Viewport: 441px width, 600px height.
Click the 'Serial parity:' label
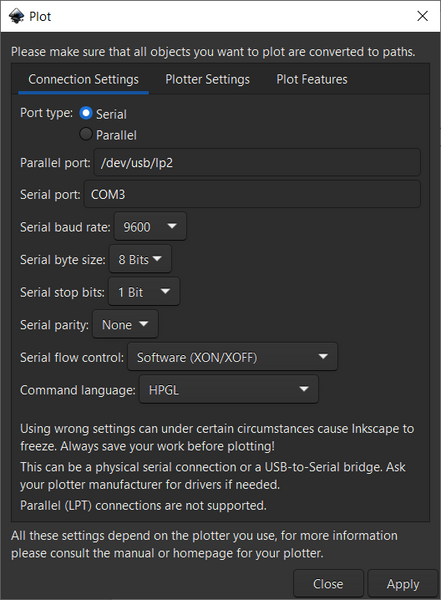point(54,325)
